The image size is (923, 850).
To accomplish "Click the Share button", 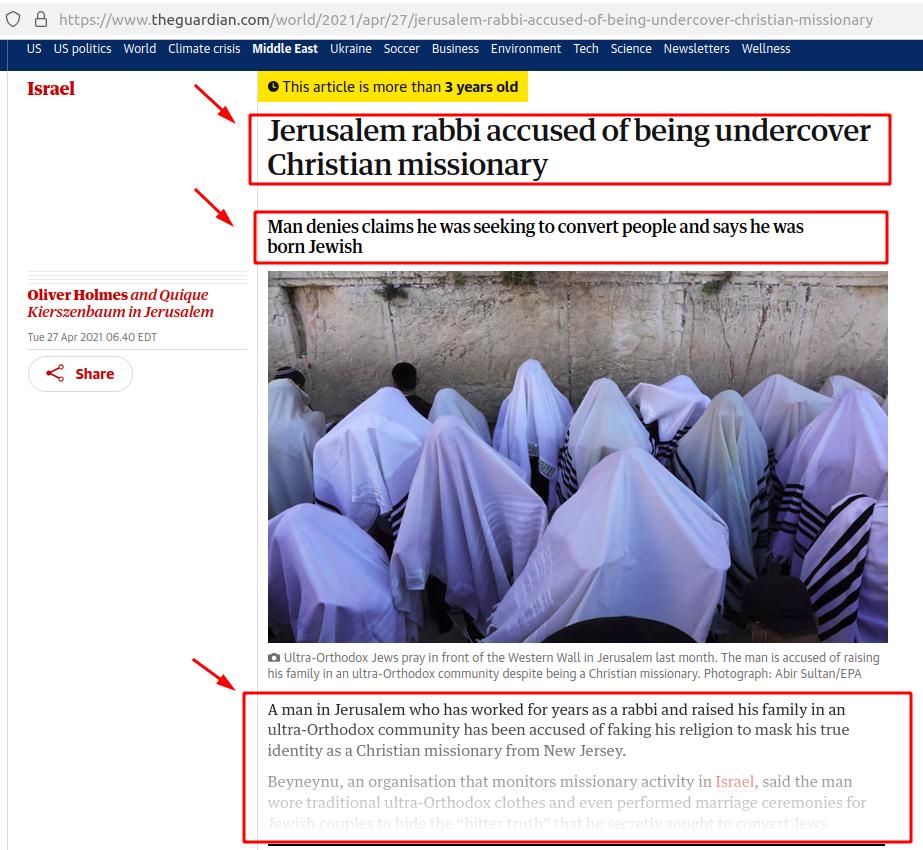I will pyautogui.click(x=80, y=374).
